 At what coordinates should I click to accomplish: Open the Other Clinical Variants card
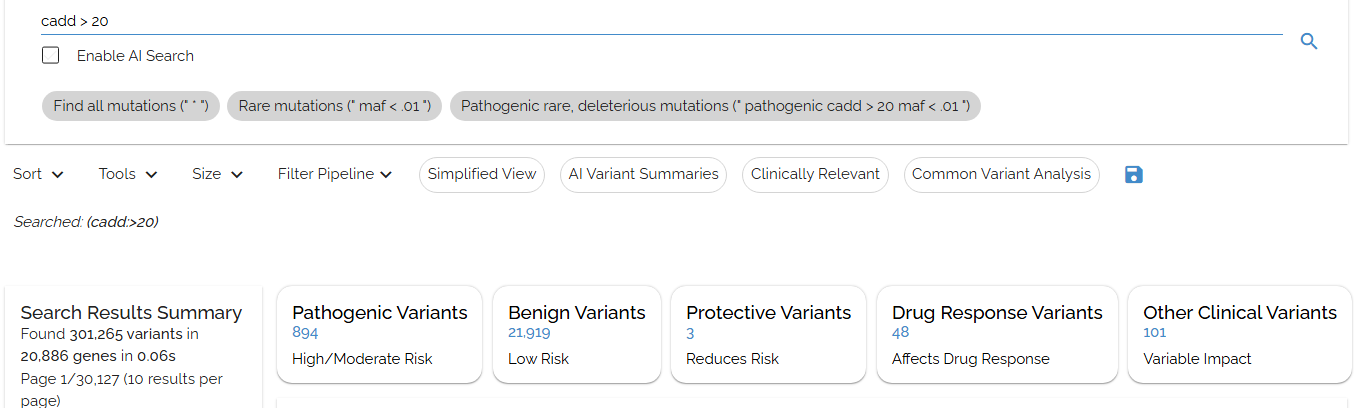click(1239, 335)
